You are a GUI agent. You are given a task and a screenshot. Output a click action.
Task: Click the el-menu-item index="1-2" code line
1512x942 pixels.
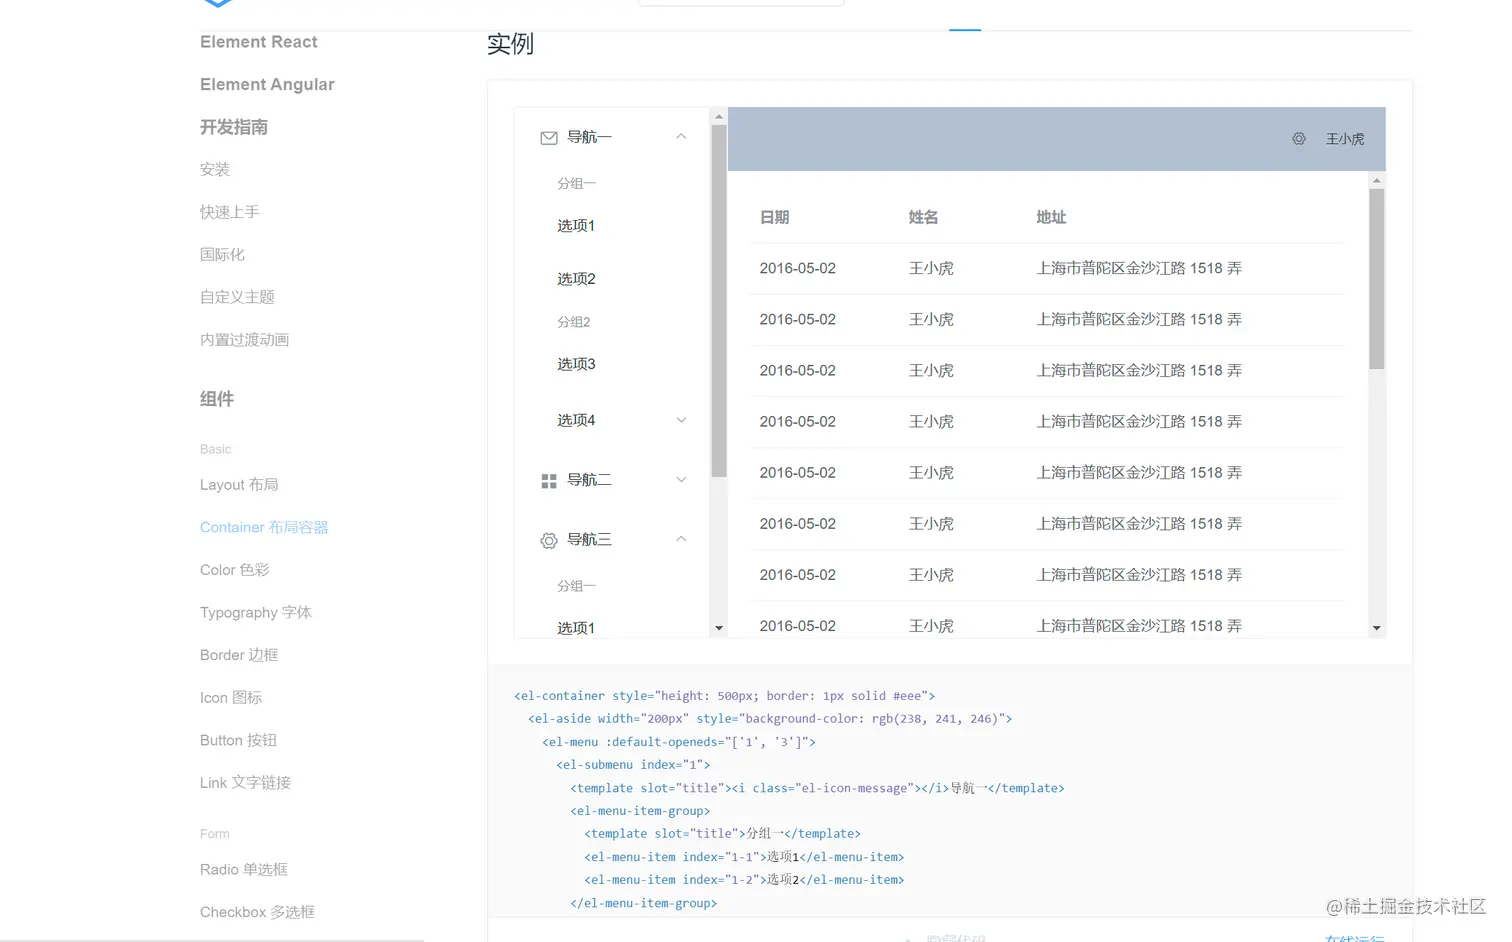tap(744, 880)
